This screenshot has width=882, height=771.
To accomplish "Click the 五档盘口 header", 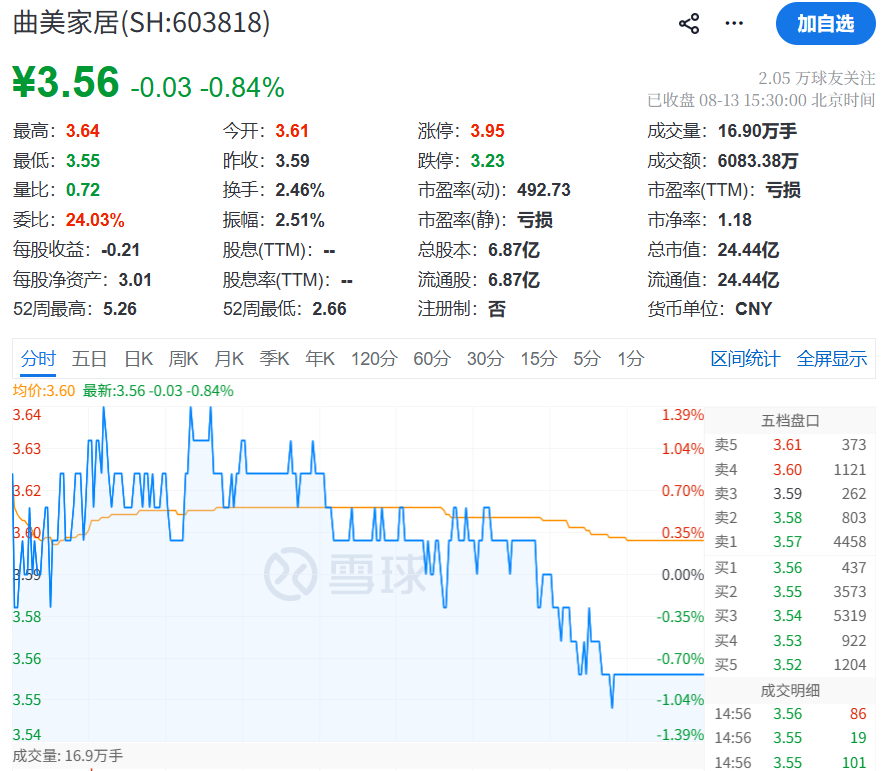I will 790,421.
